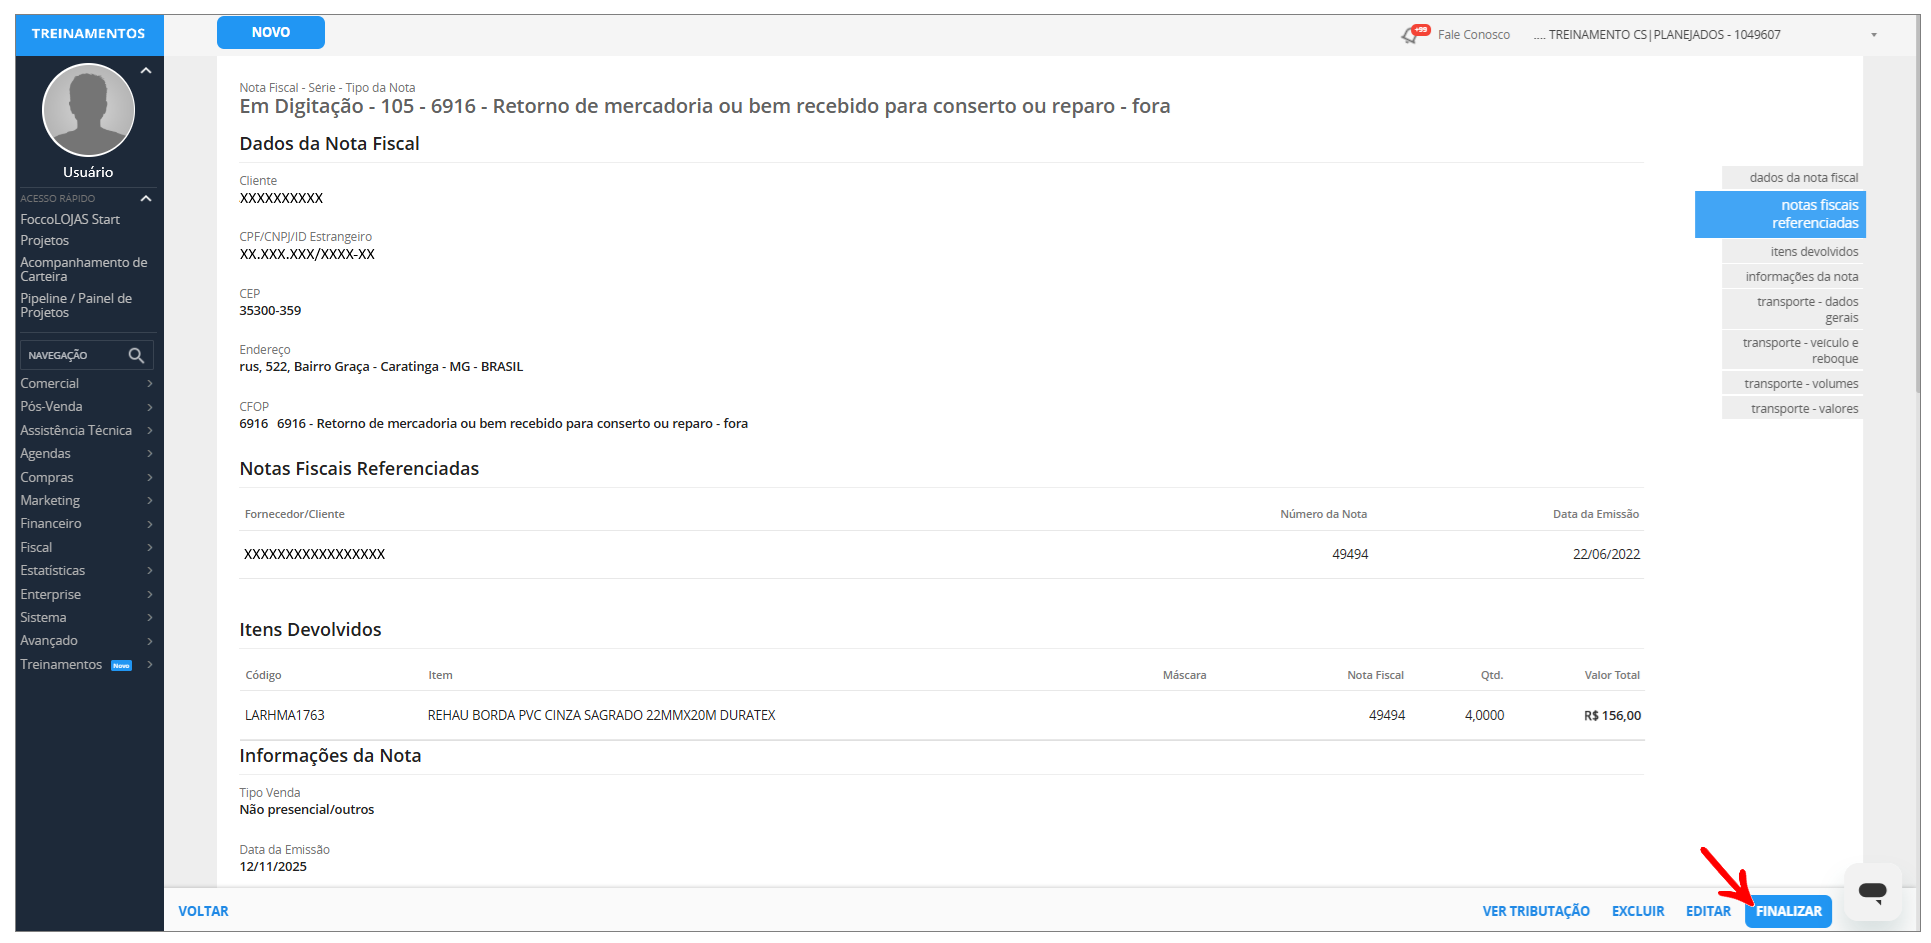Expand the Pós-Venda menu

(x=86, y=406)
